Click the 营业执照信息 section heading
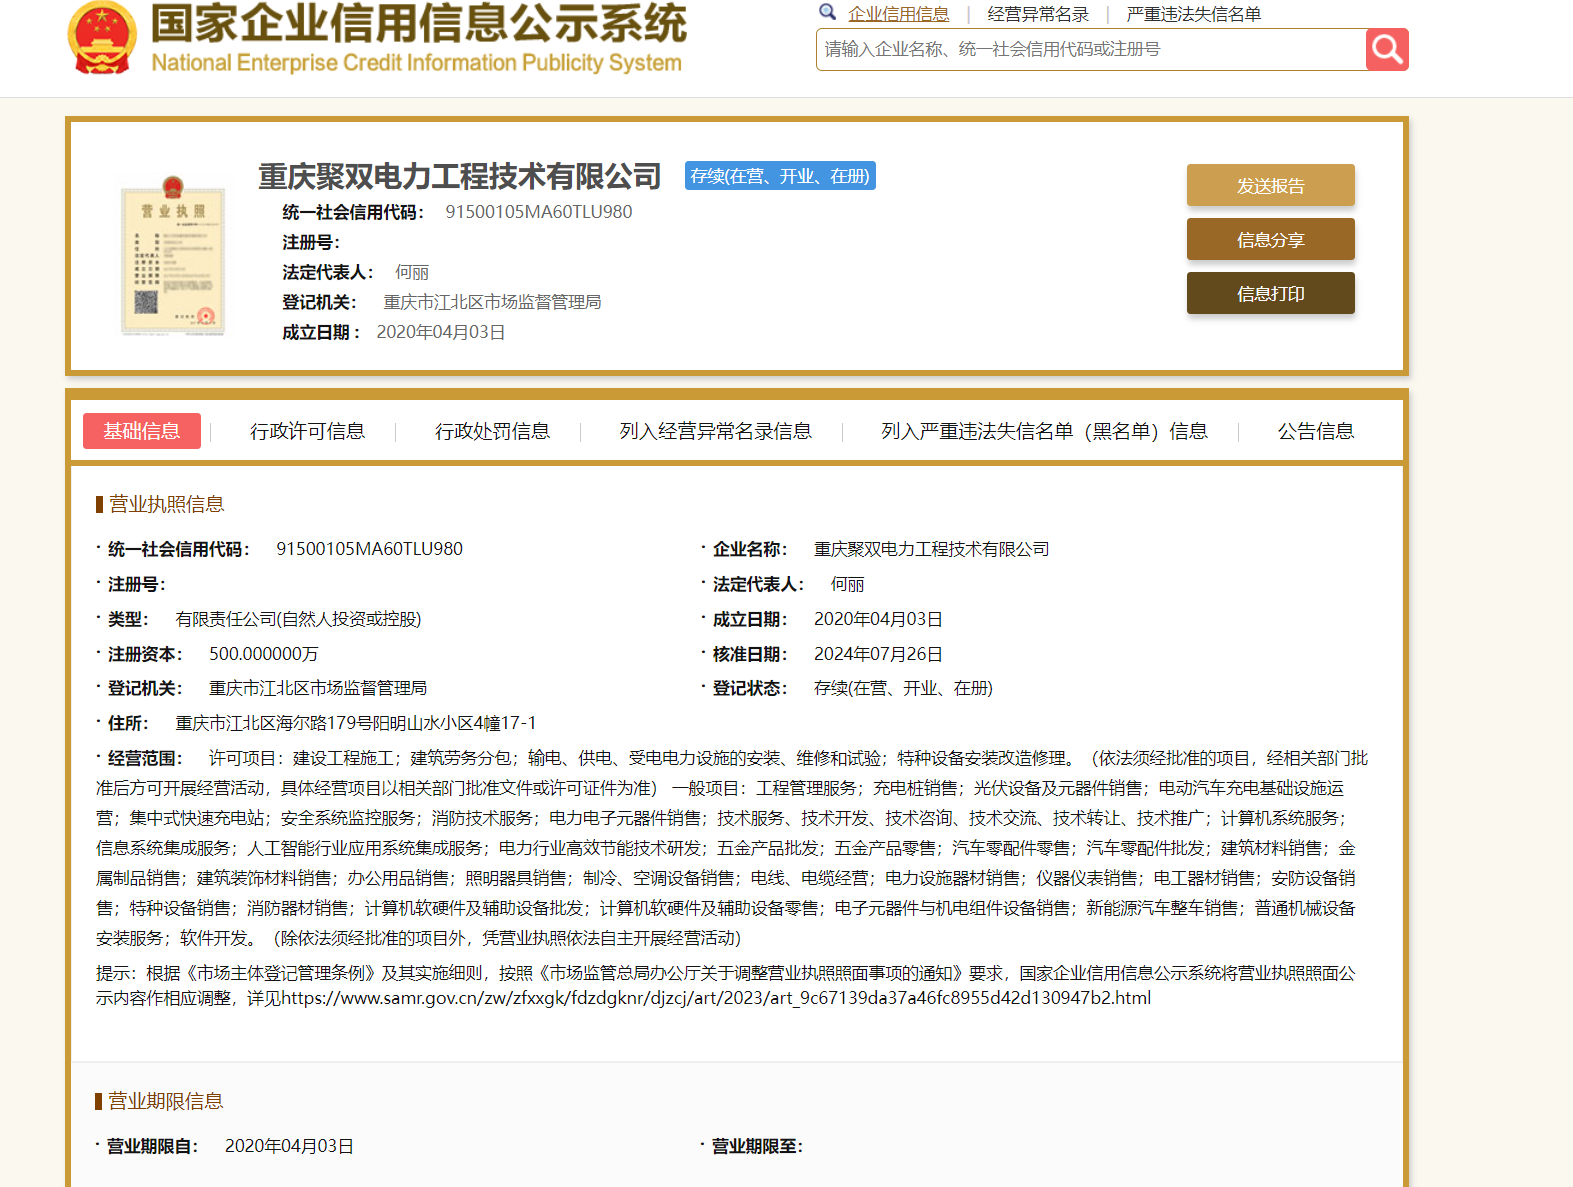The height and width of the screenshot is (1187, 1573). click(166, 504)
